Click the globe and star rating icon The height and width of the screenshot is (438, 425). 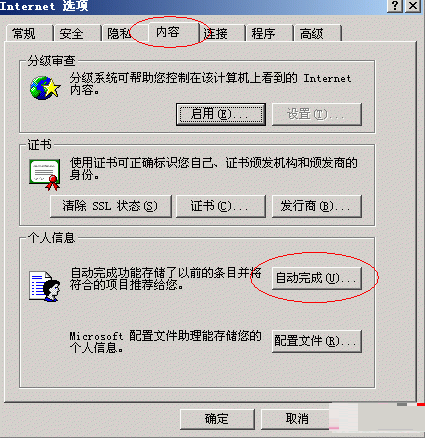click(45, 88)
